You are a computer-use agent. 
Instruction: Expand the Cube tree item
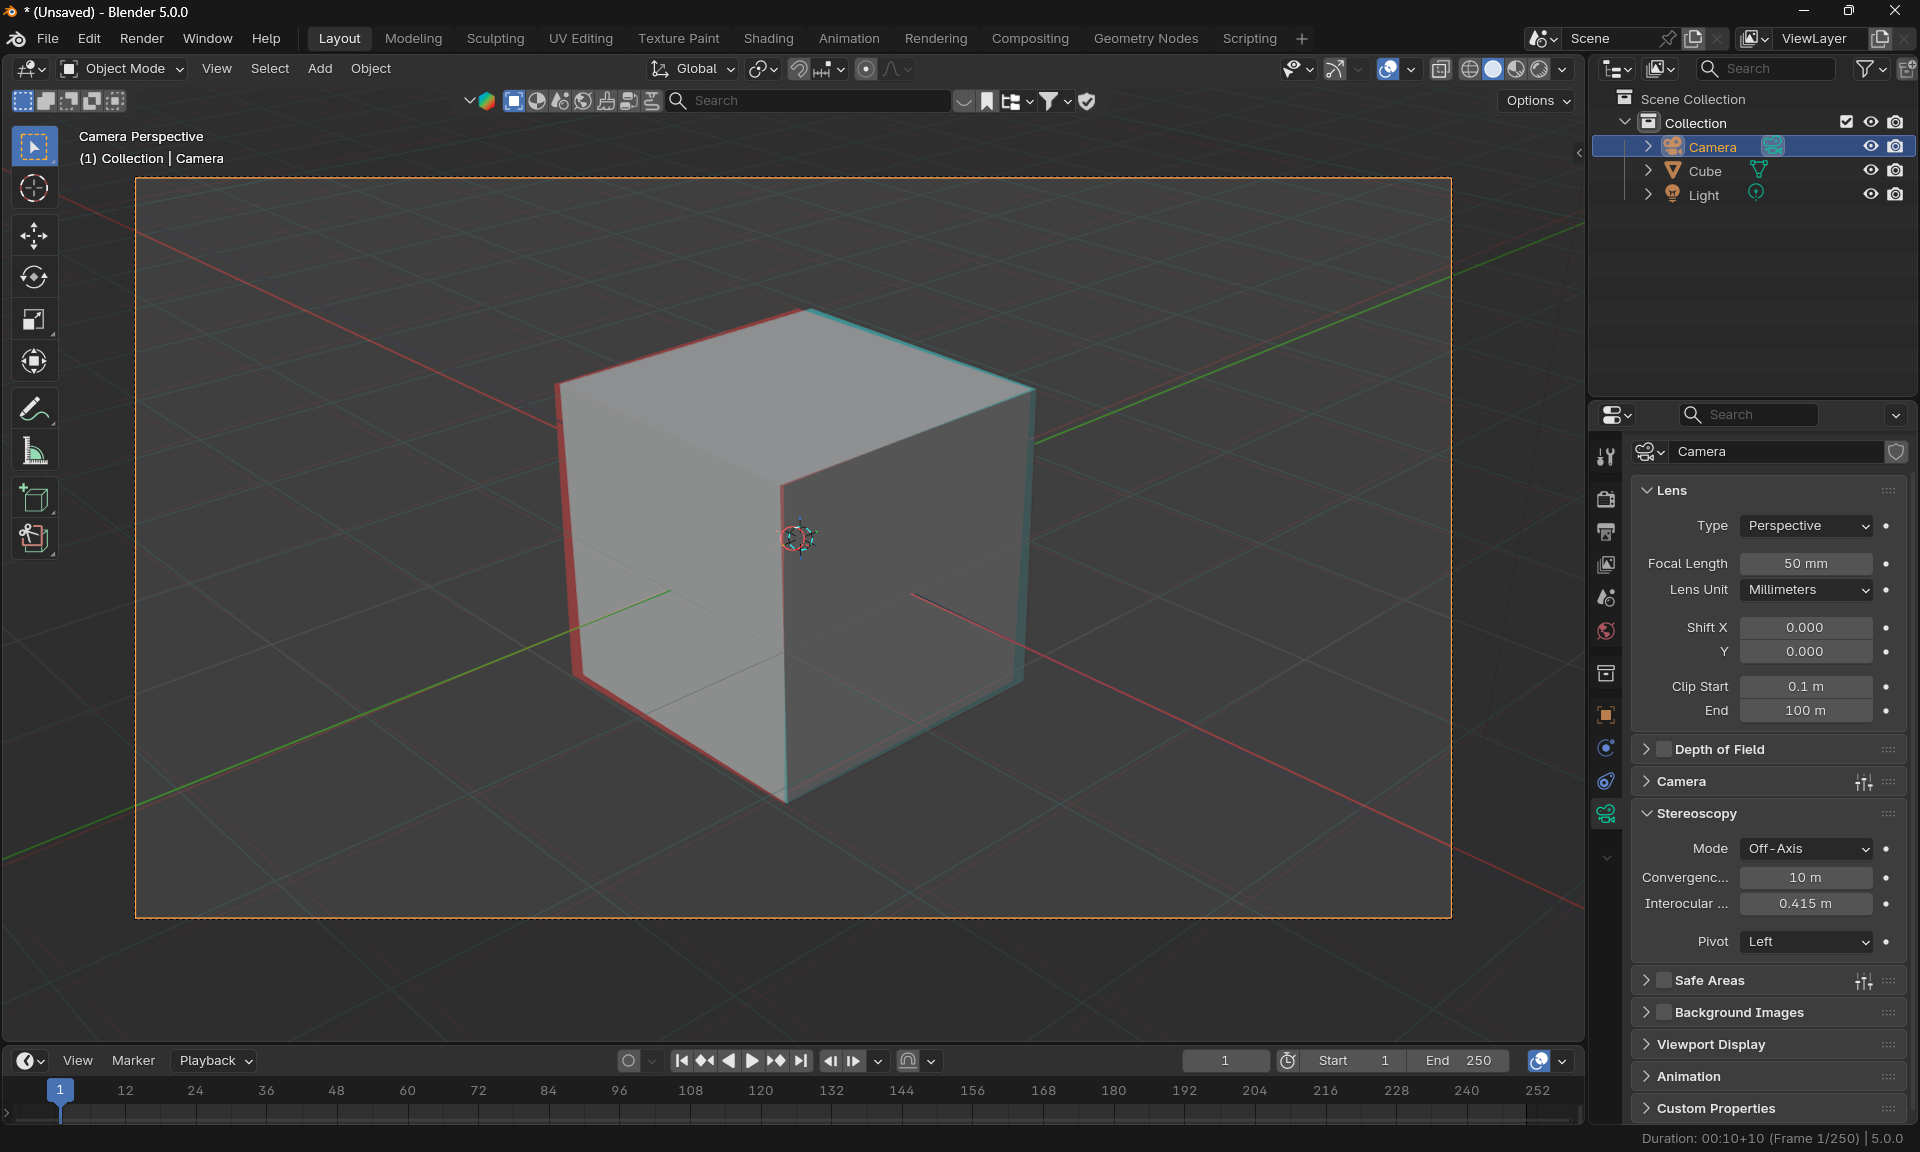coord(1648,171)
